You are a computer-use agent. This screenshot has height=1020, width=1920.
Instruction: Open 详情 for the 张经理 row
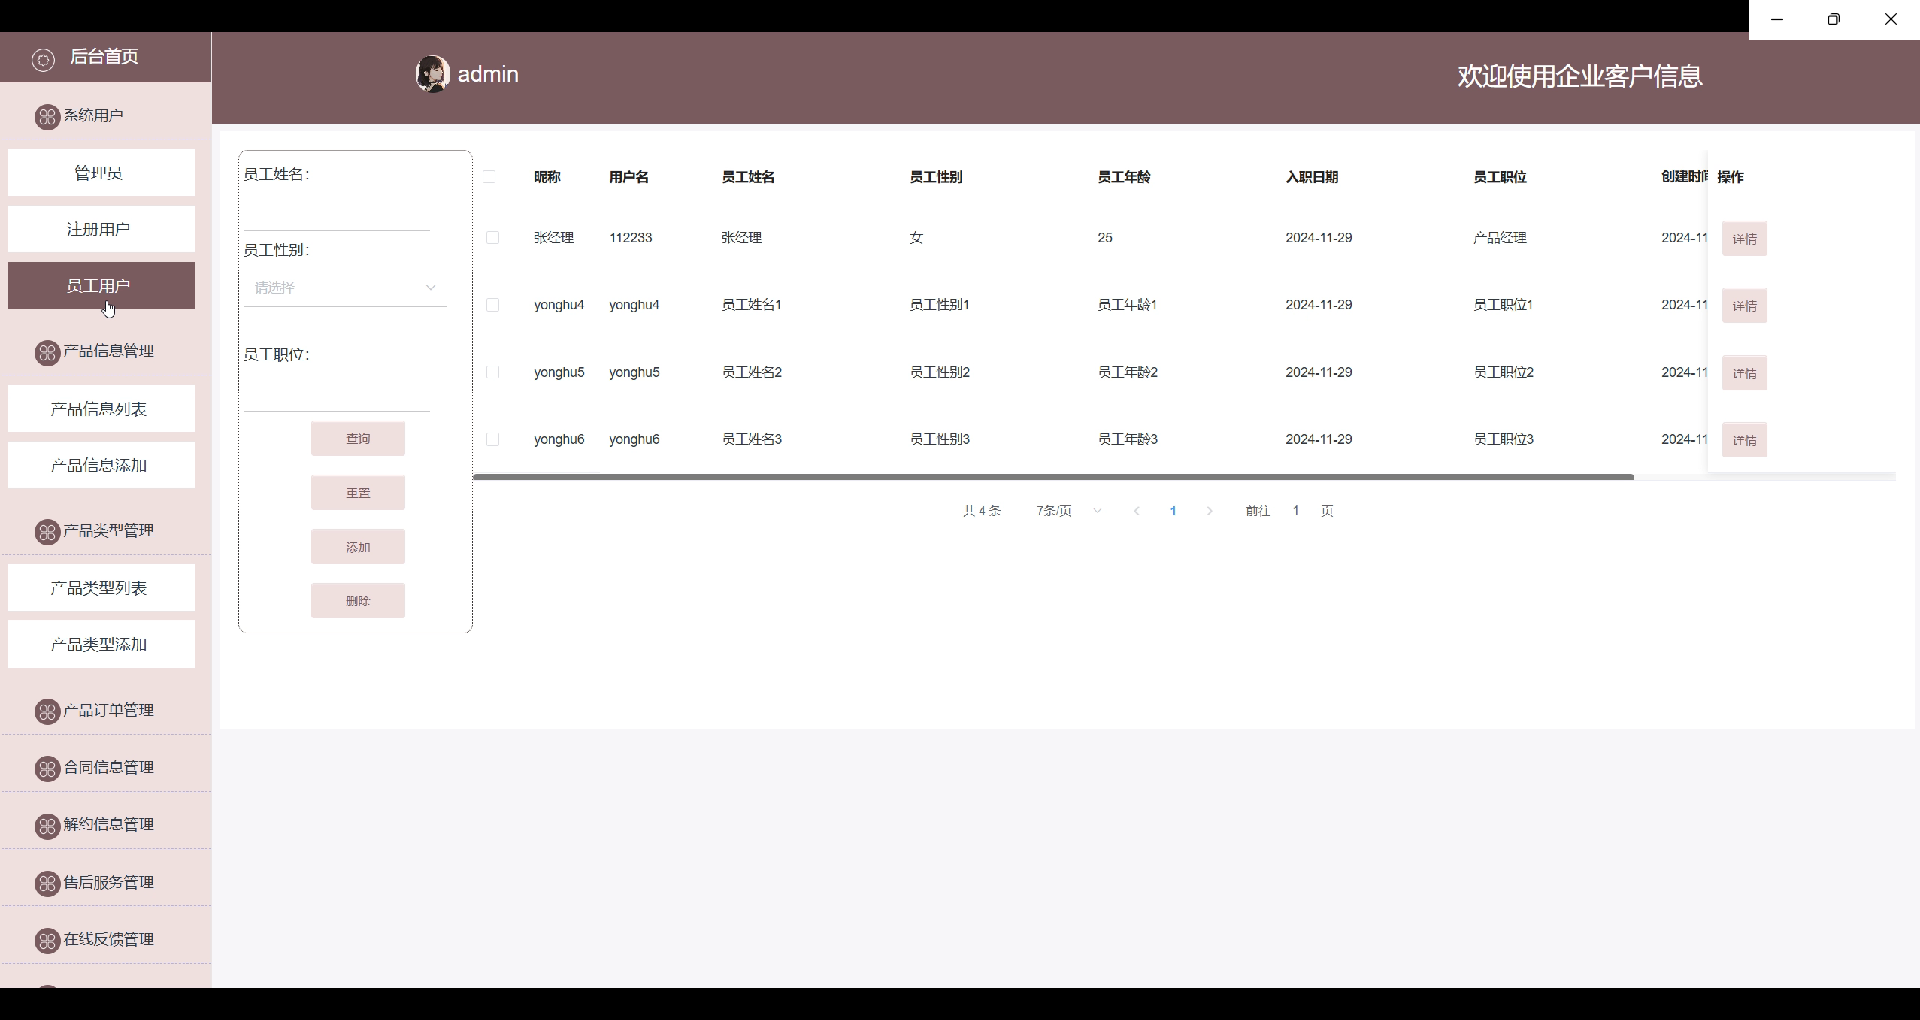[1744, 239]
